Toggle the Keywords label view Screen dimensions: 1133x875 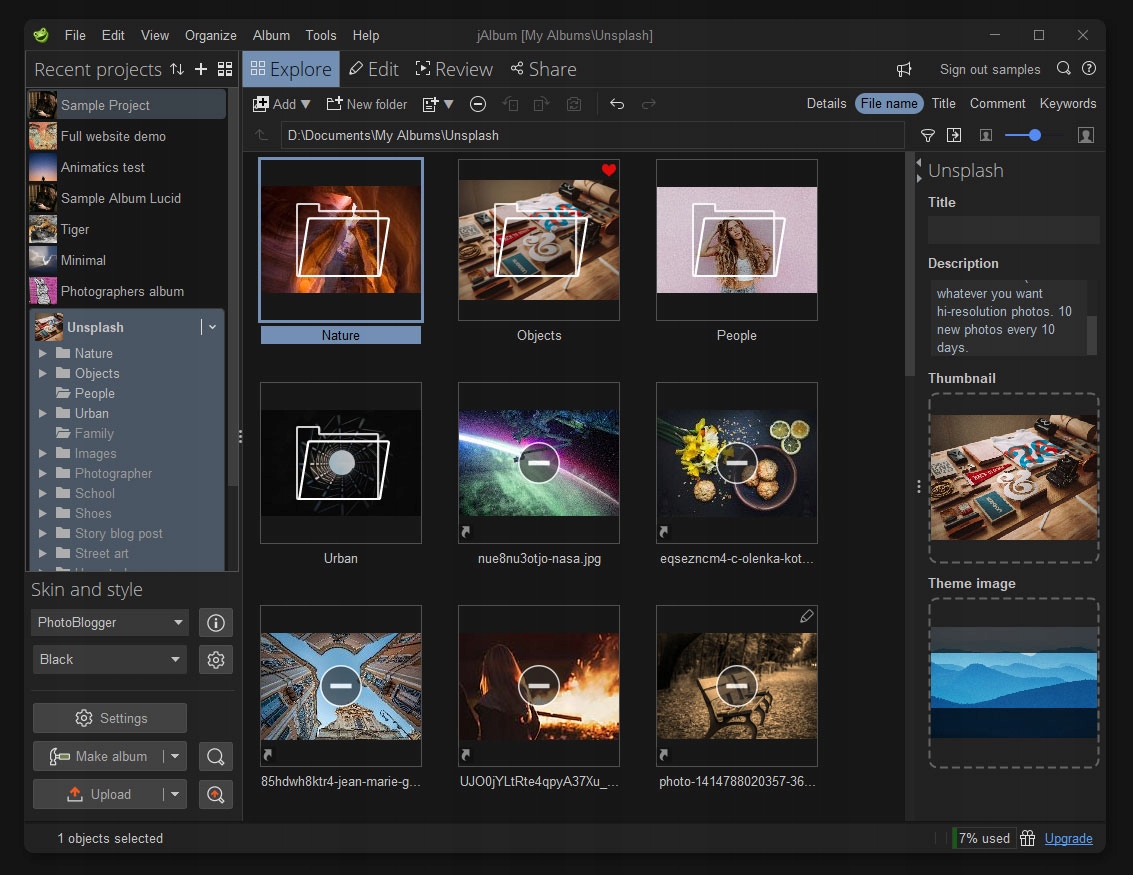click(x=1067, y=103)
